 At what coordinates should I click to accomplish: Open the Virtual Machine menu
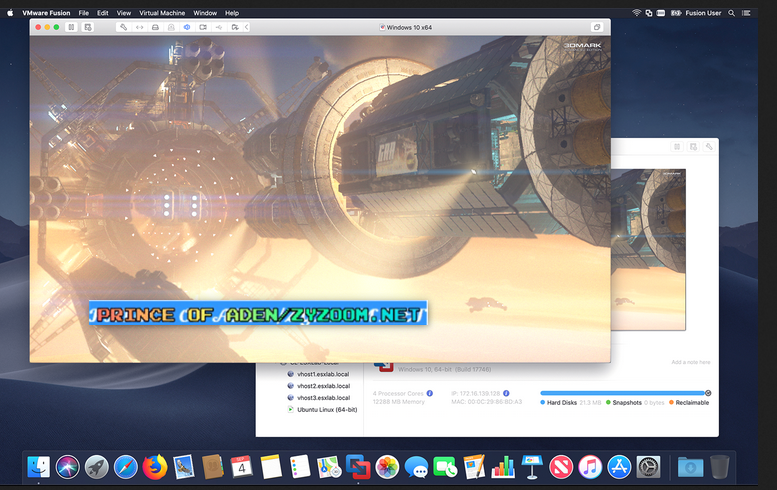click(x=162, y=13)
